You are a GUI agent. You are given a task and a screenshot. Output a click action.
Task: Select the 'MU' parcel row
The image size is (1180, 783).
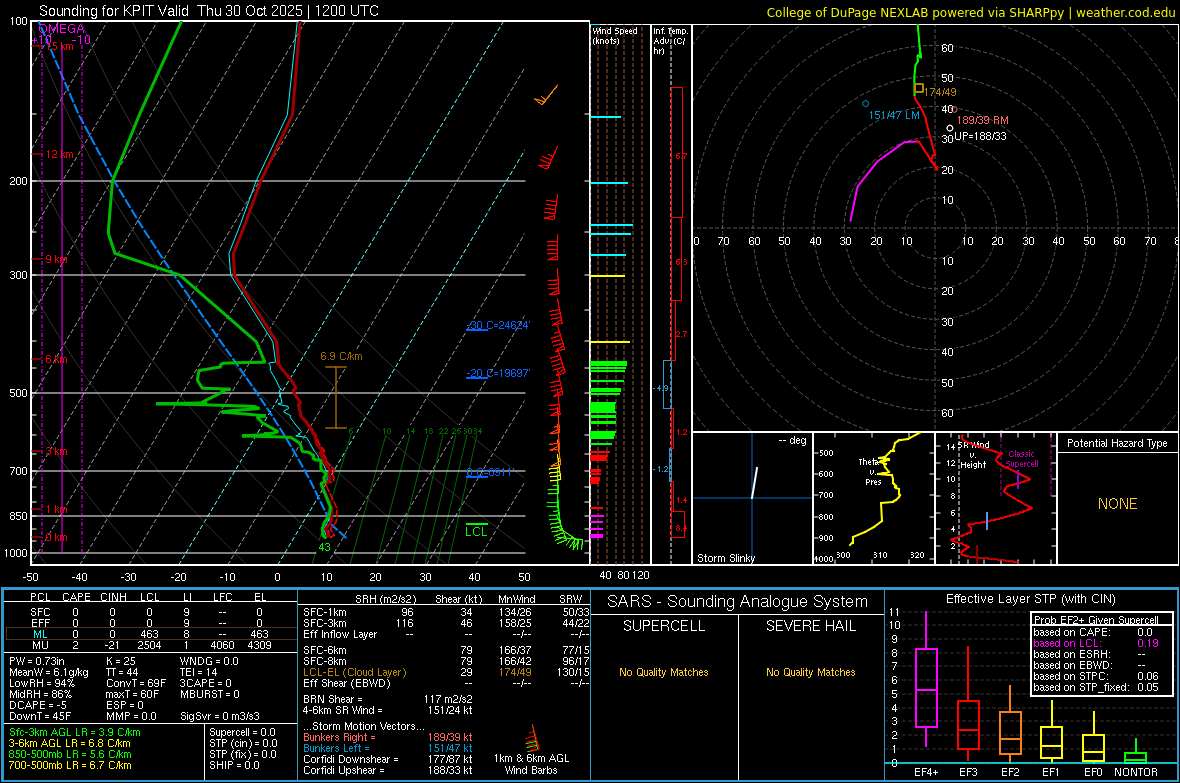pos(150,645)
